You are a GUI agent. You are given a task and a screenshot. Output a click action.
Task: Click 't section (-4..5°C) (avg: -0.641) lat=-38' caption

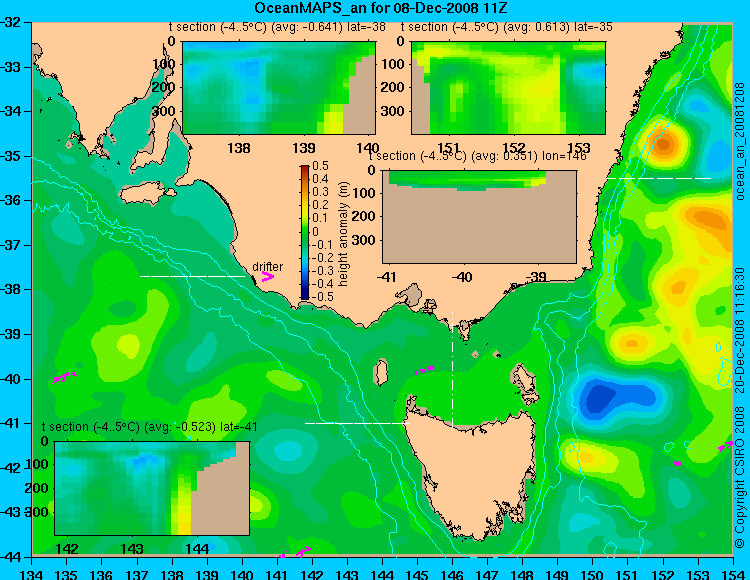click(277, 27)
